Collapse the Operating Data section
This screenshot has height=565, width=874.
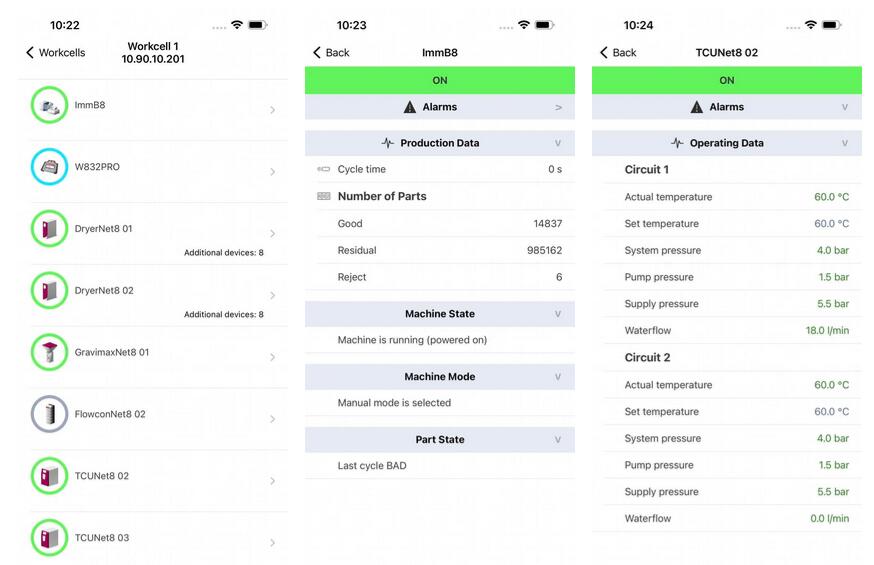pos(845,143)
